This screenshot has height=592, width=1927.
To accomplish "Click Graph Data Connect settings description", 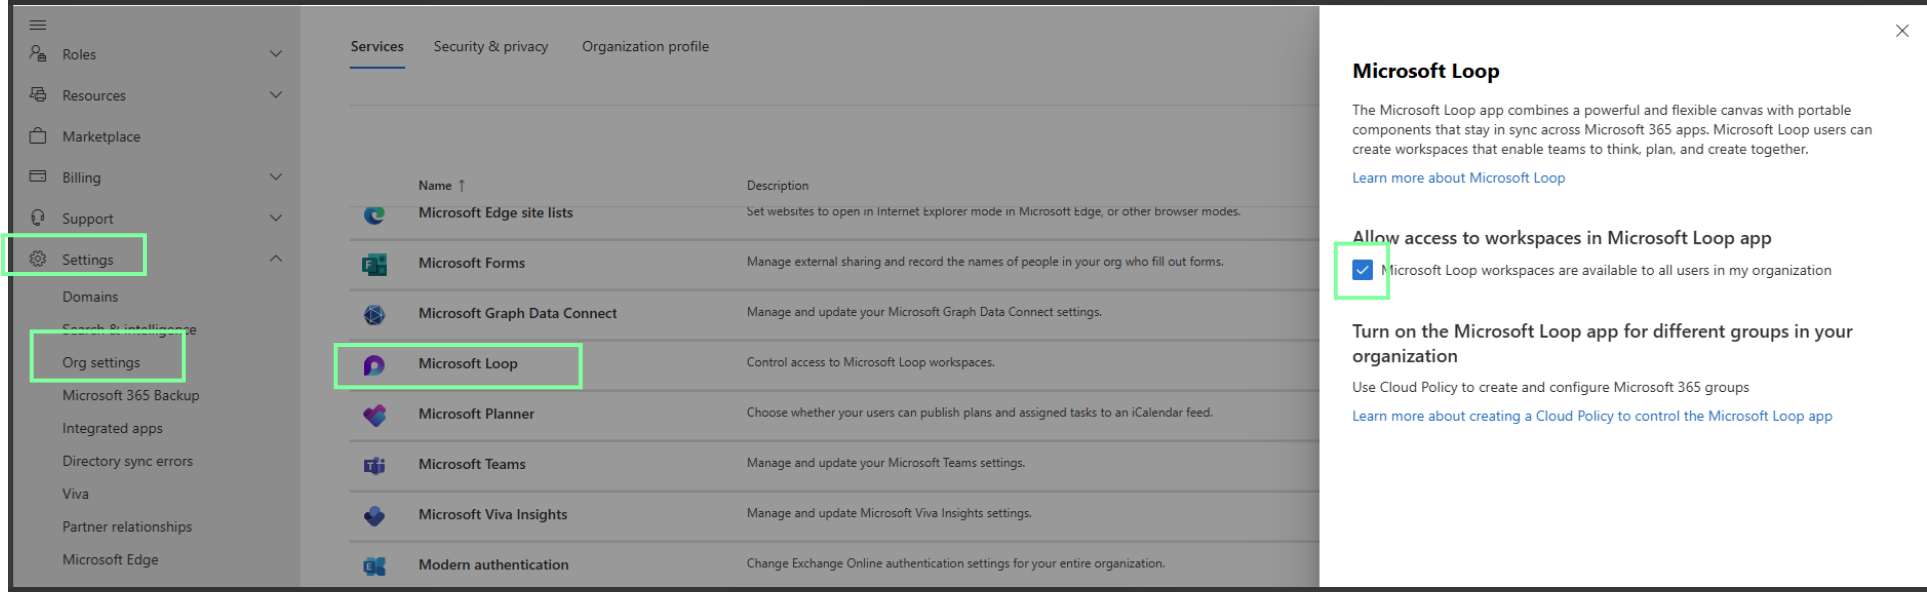I will point(924,312).
